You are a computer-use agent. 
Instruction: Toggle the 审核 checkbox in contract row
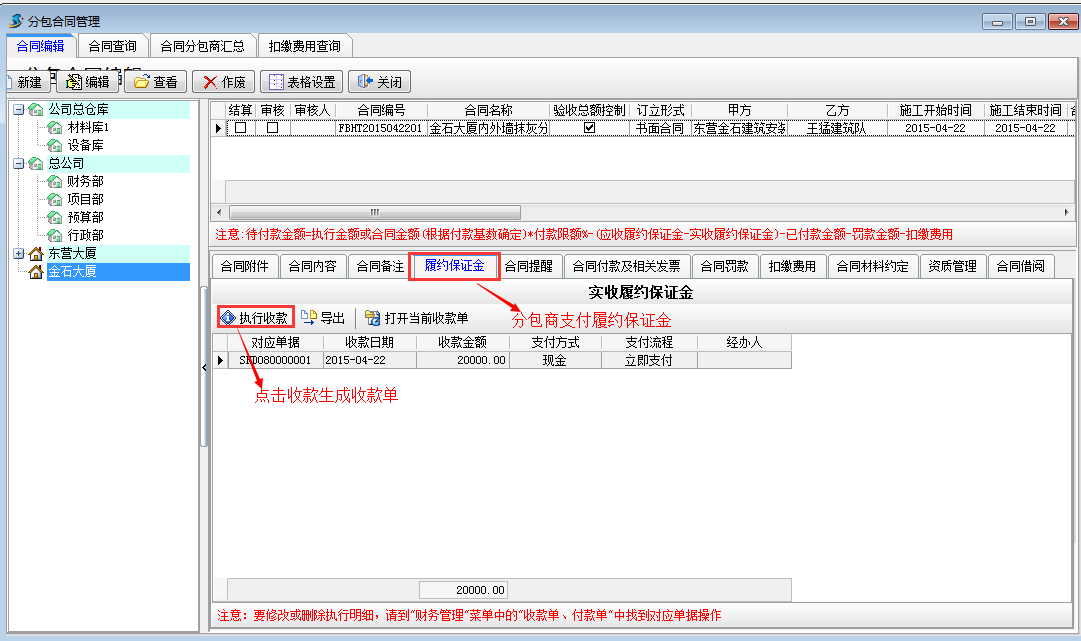coord(272,128)
